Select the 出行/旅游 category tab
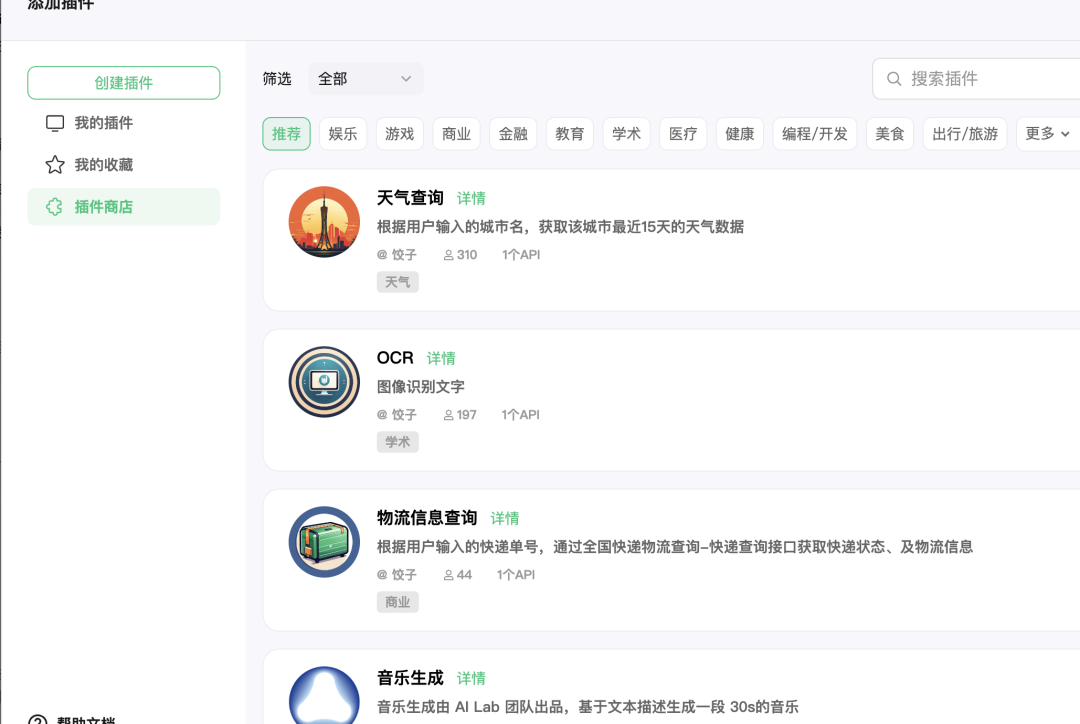The height and width of the screenshot is (724, 1080). (965, 134)
